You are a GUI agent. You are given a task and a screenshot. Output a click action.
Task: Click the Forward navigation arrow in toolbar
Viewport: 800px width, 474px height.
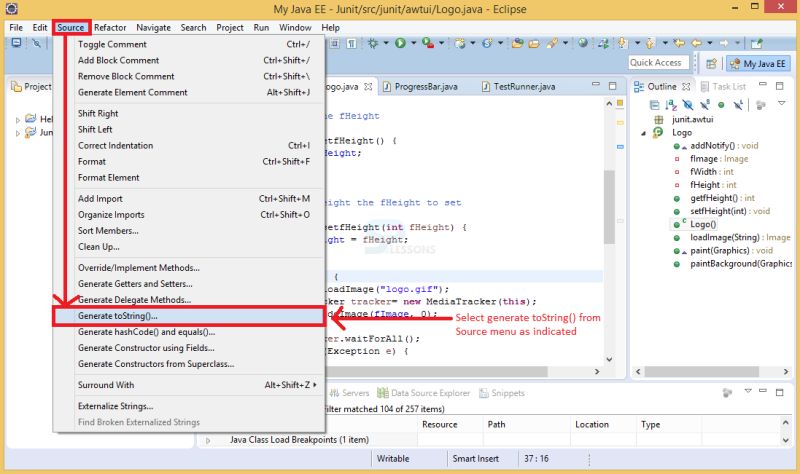coord(724,43)
